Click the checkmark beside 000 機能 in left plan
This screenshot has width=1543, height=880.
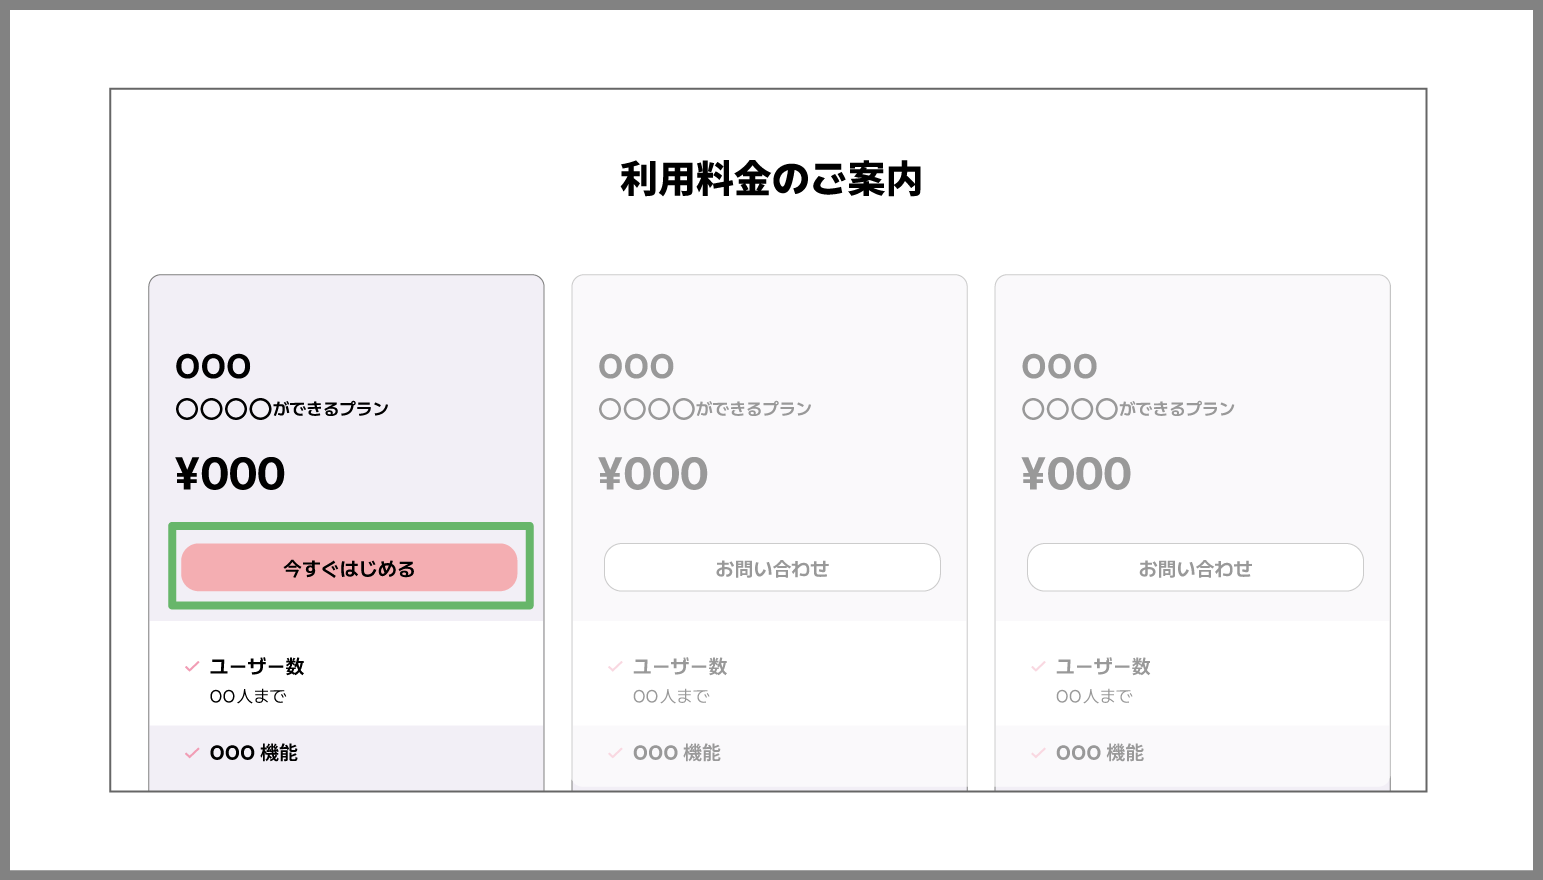(x=192, y=754)
